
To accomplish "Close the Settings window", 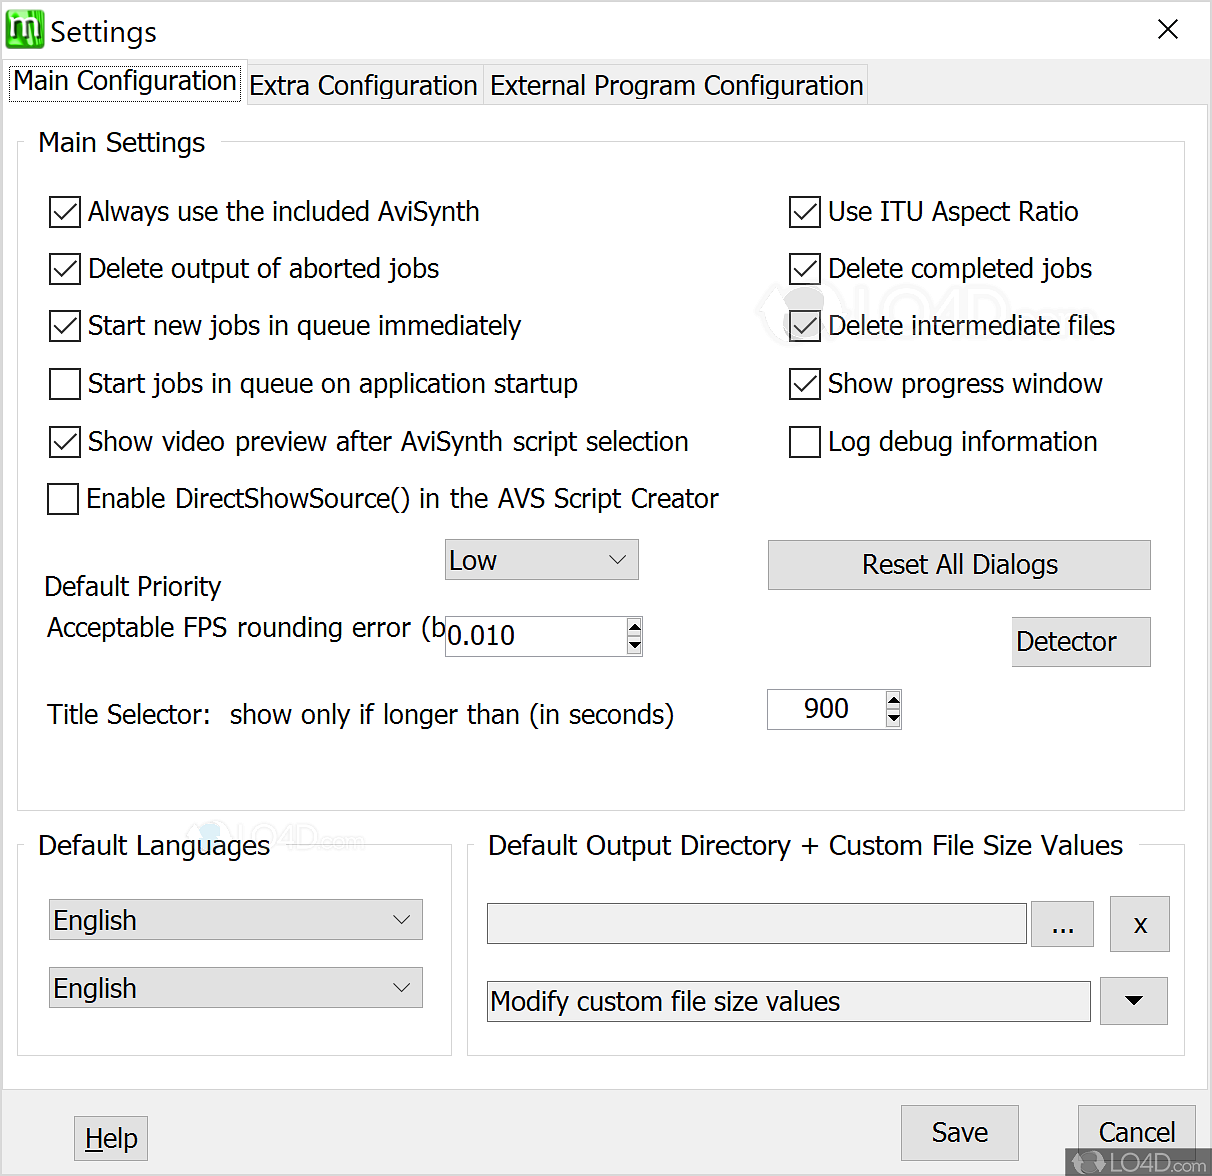I will coord(1167,30).
